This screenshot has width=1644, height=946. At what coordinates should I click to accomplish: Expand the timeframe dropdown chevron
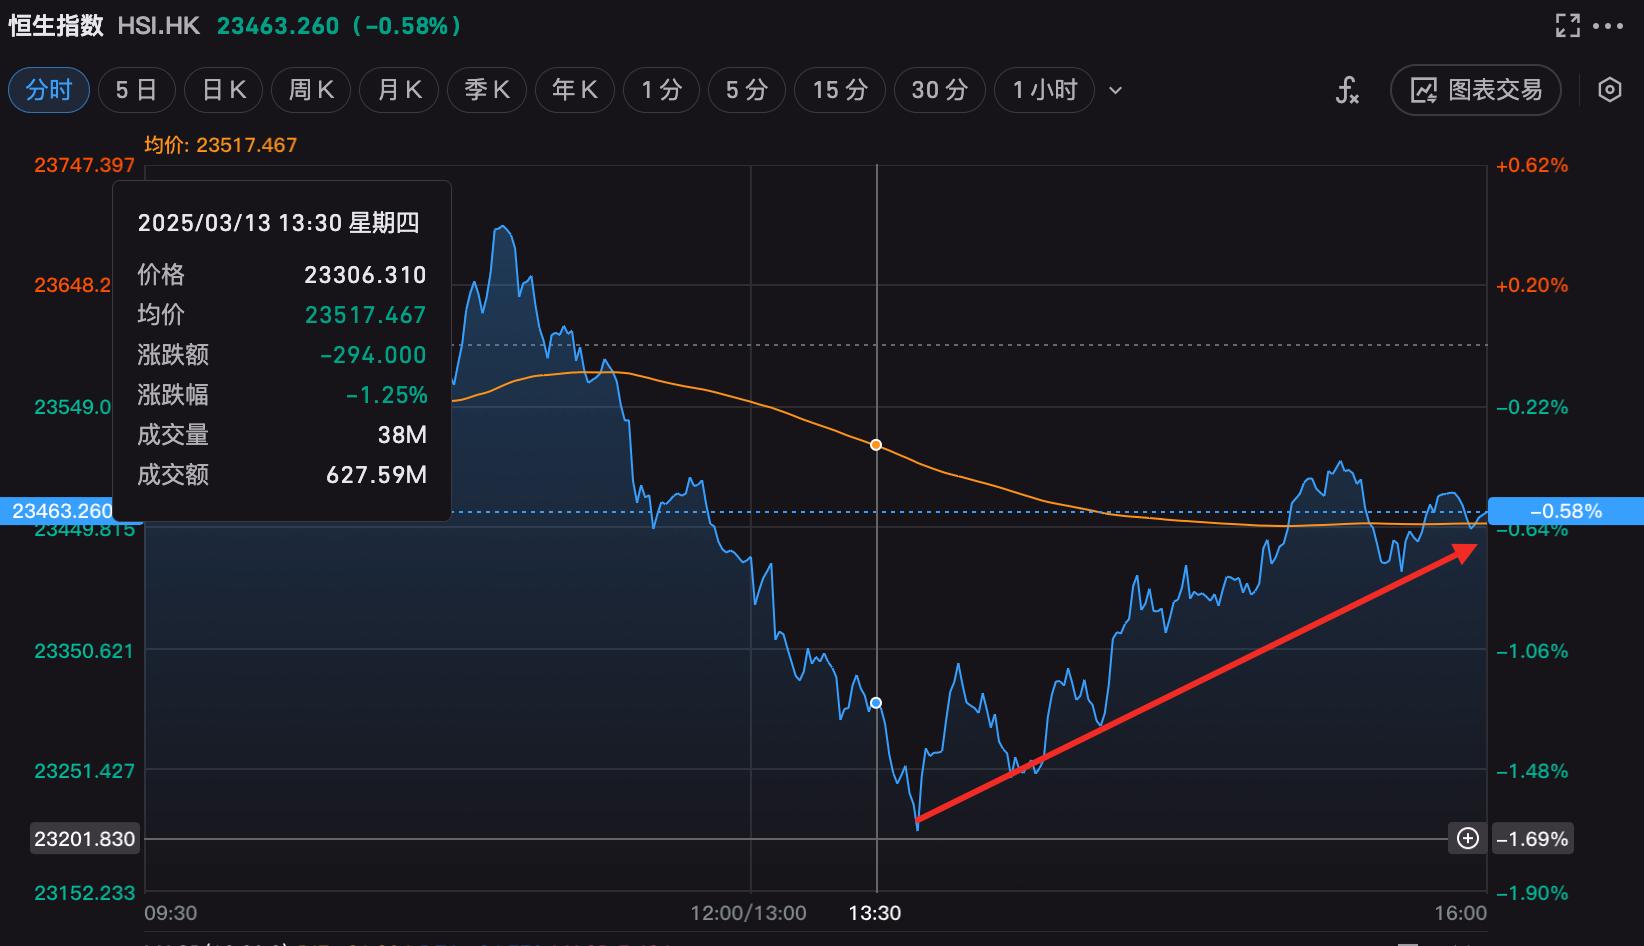[1116, 91]
